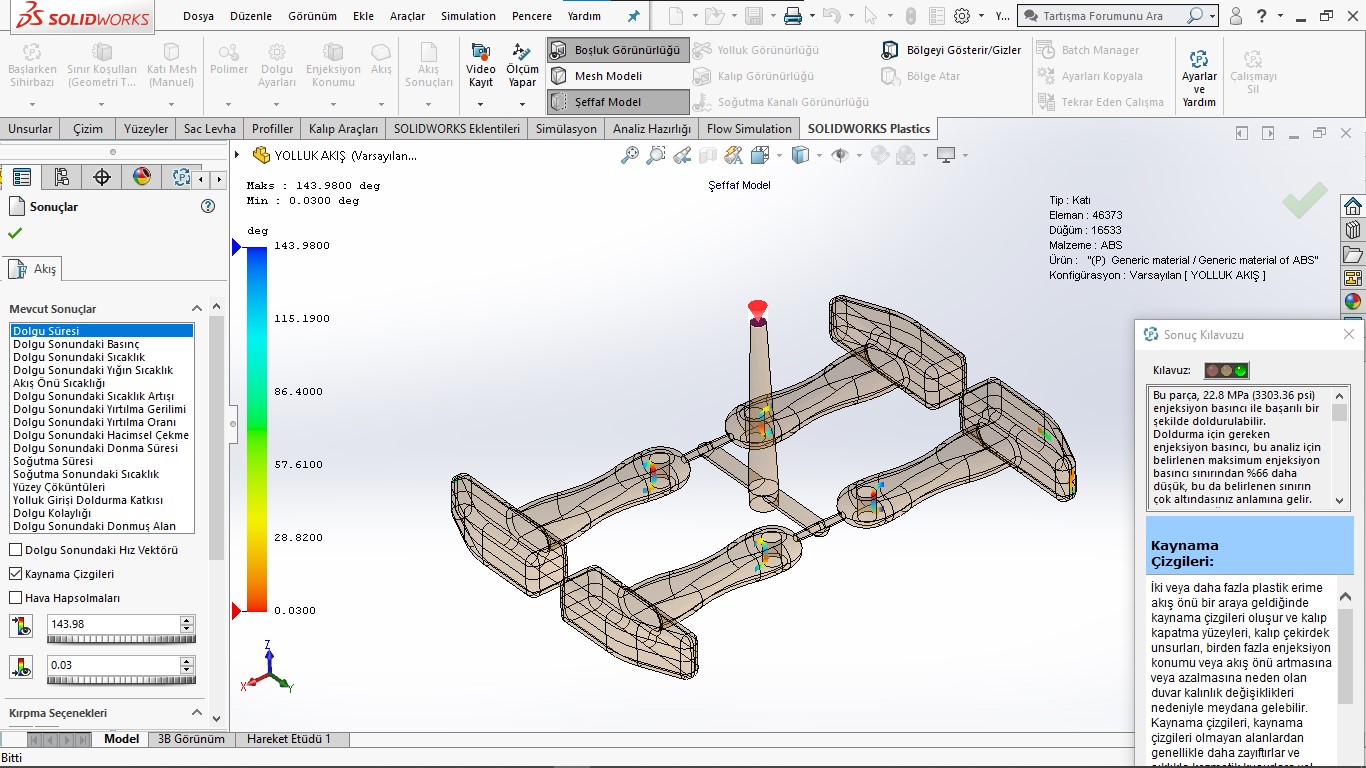Select the Plastics manager tab icon
Image resolution: width=1366 pixels, height=768 pixels.
coord(181,177)
